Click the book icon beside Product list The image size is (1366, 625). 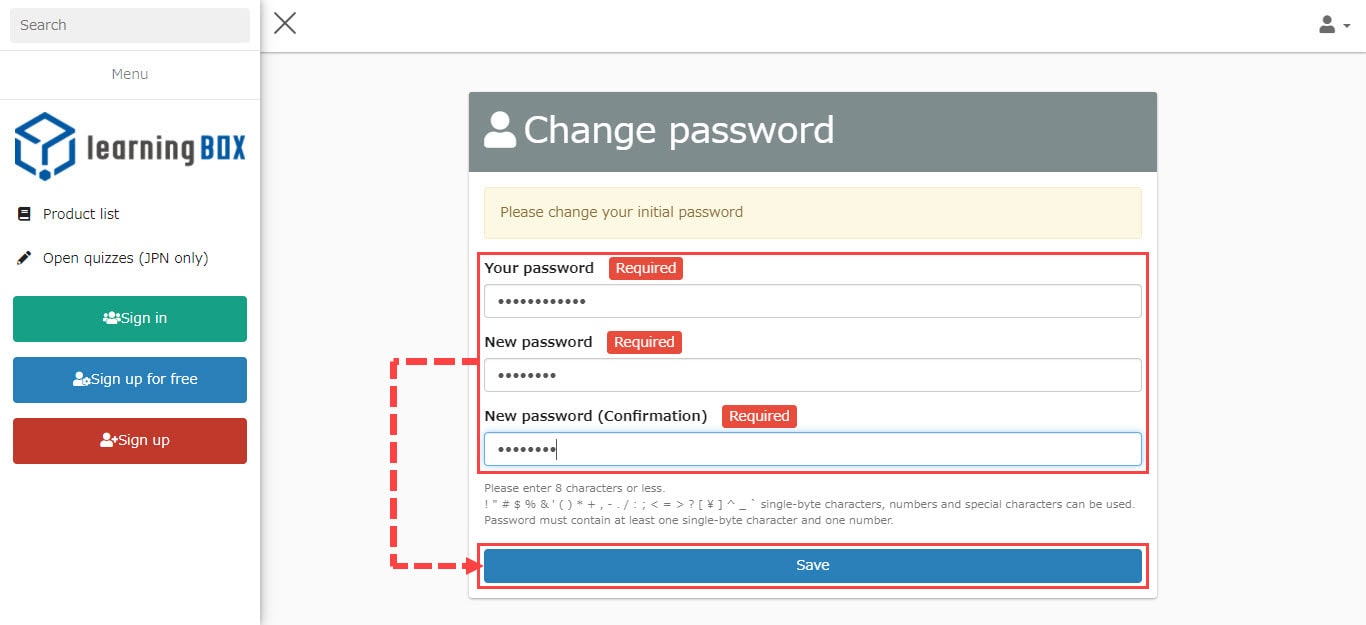[25, 214]
